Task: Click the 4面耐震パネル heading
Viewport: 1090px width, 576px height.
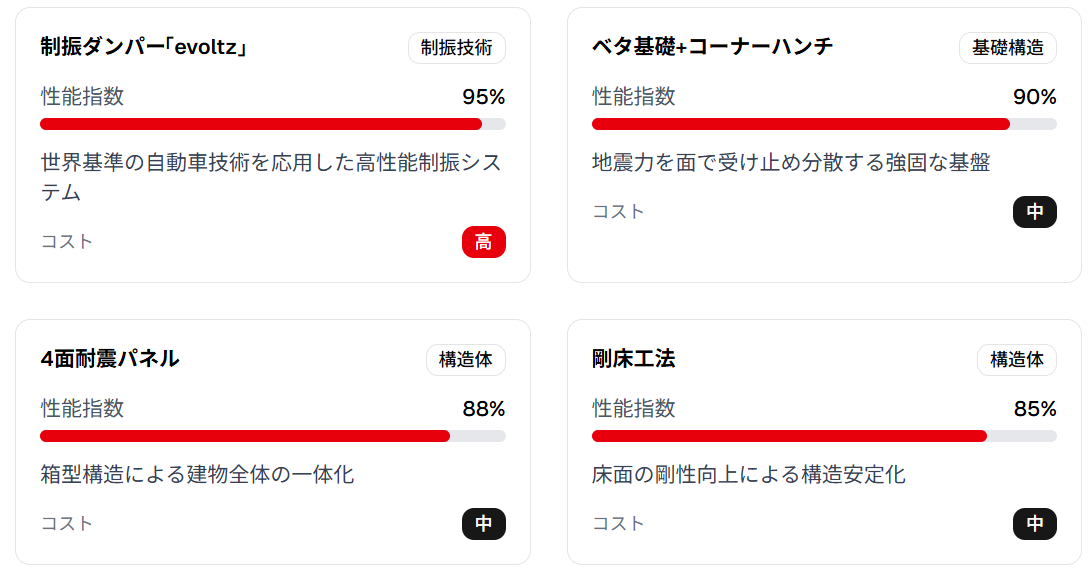Action: pyautogui.click(x=110, y=360)
